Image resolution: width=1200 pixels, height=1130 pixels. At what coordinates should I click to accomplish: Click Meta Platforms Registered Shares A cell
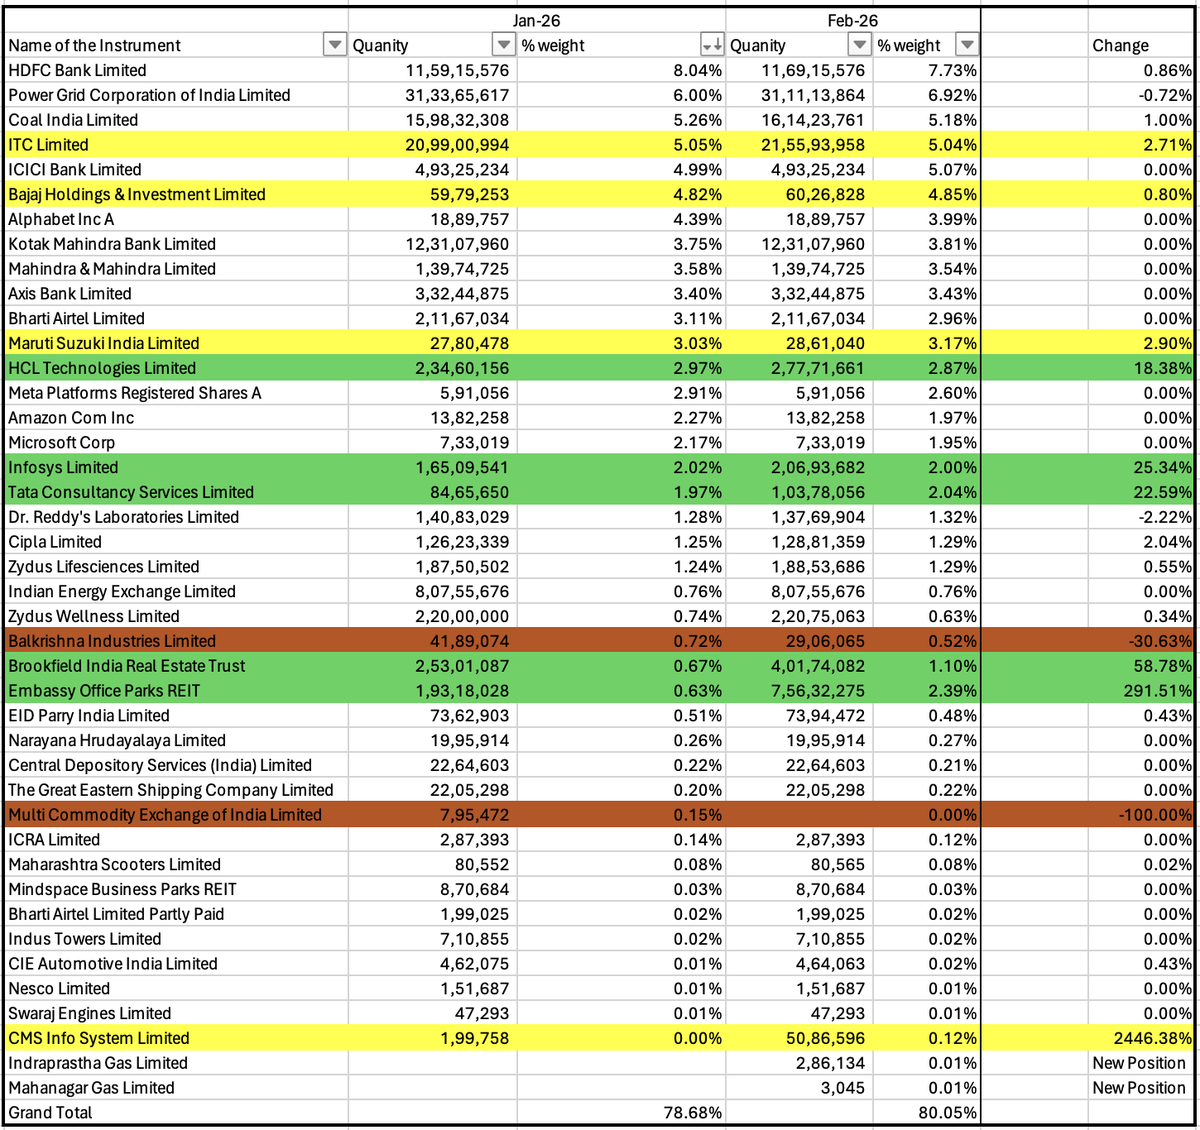point(176,393)
